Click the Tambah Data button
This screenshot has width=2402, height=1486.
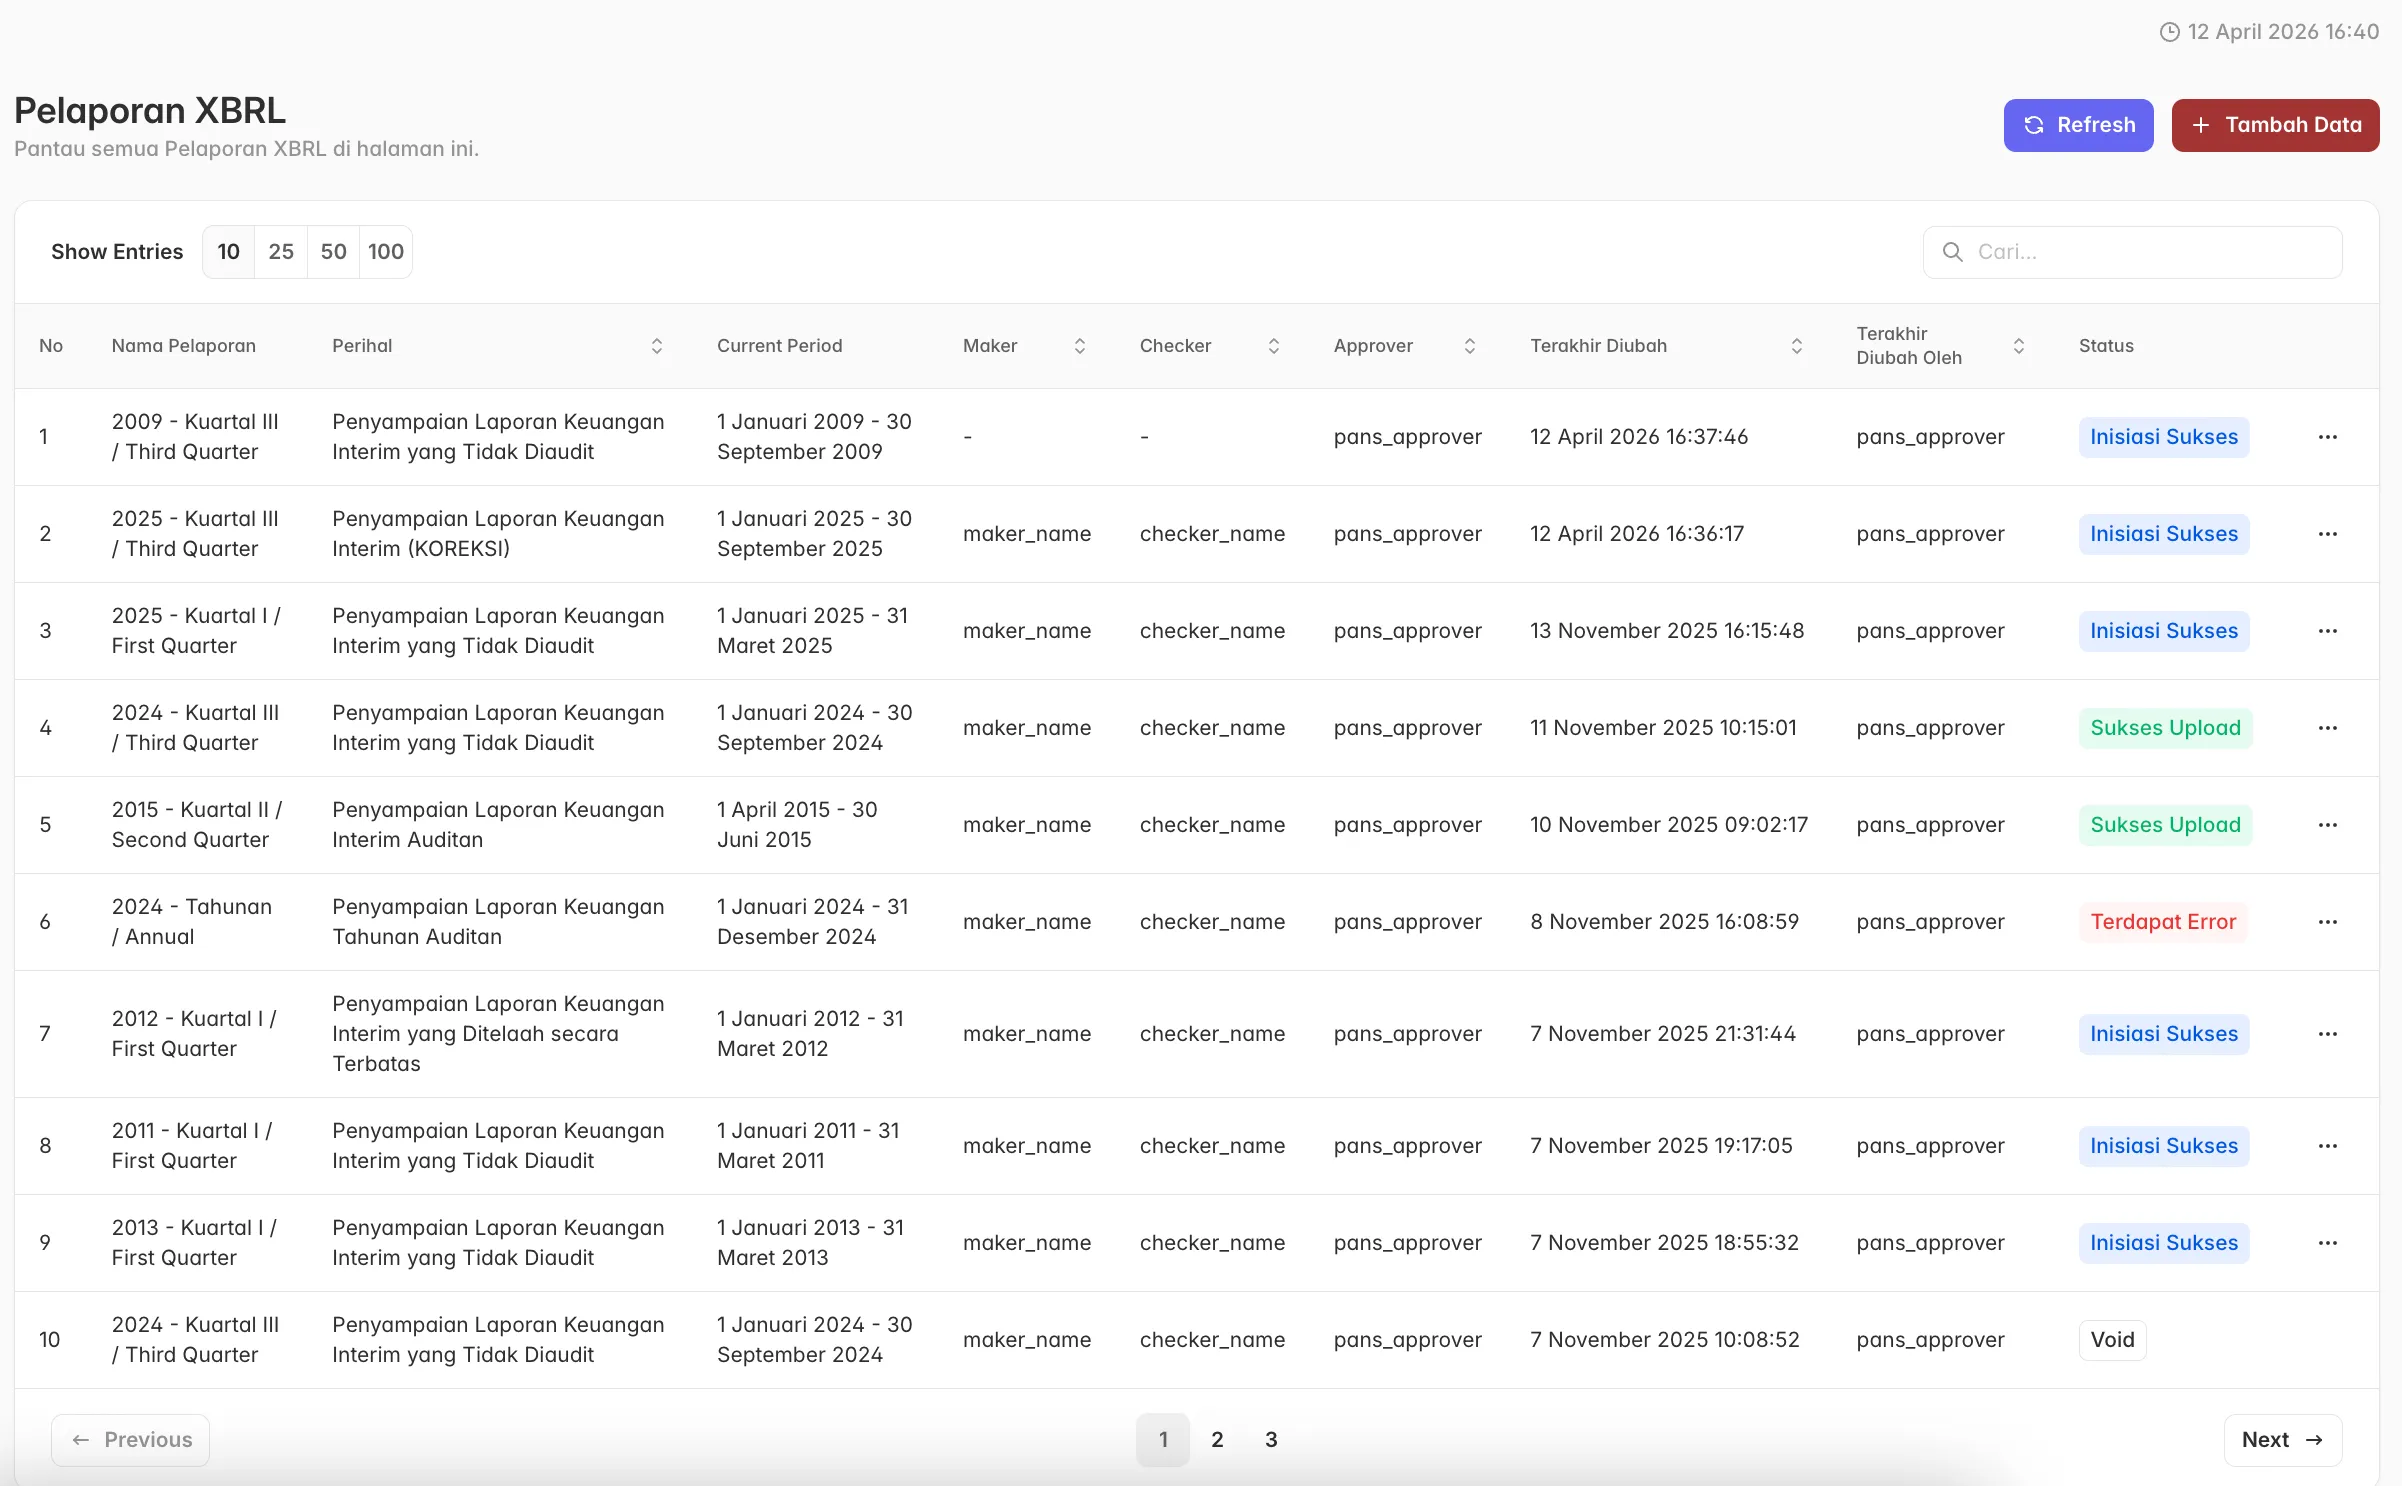2275,125
